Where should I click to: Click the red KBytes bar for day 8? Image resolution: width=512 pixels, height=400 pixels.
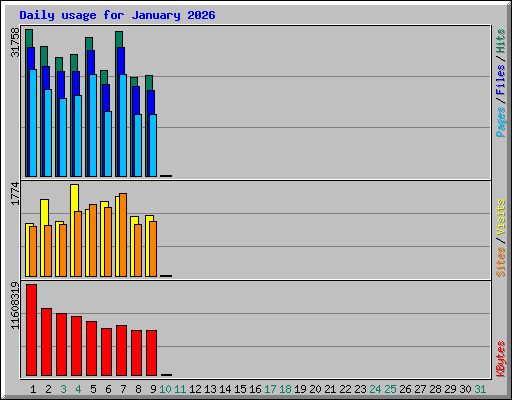tap(136, 353)
